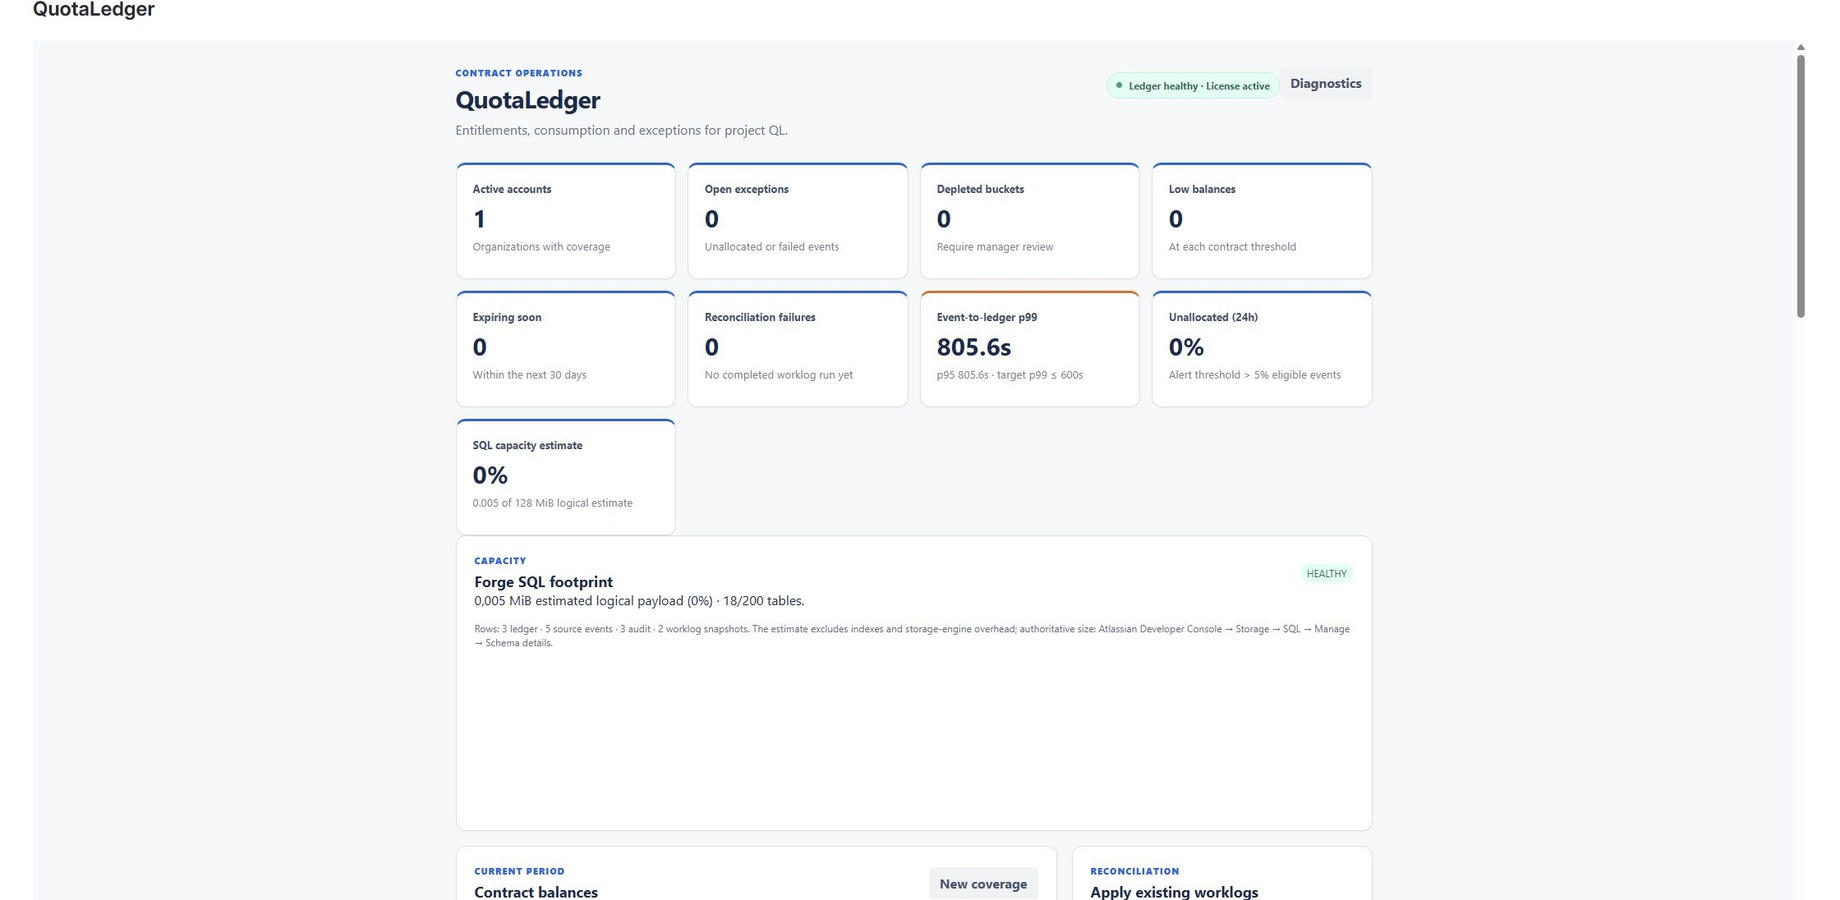1840x900 pixels.
Task: Click the Unallocated (24h) label
Action: [x=1213, y=317]
